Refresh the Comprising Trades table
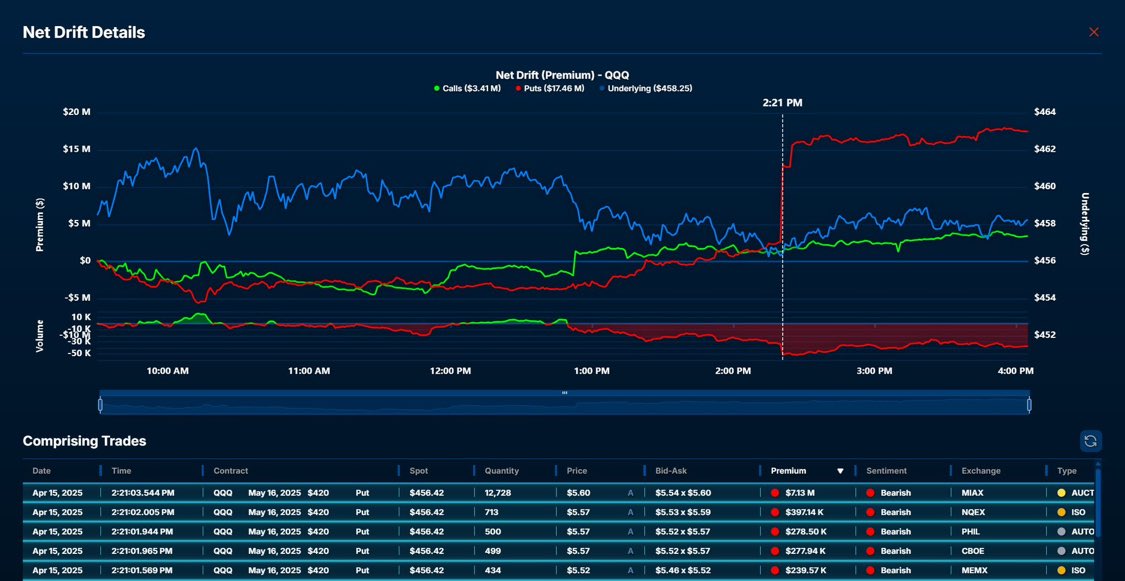Image resolution: width=1125 pixels, height=581 pixels. click(1090, 440)
